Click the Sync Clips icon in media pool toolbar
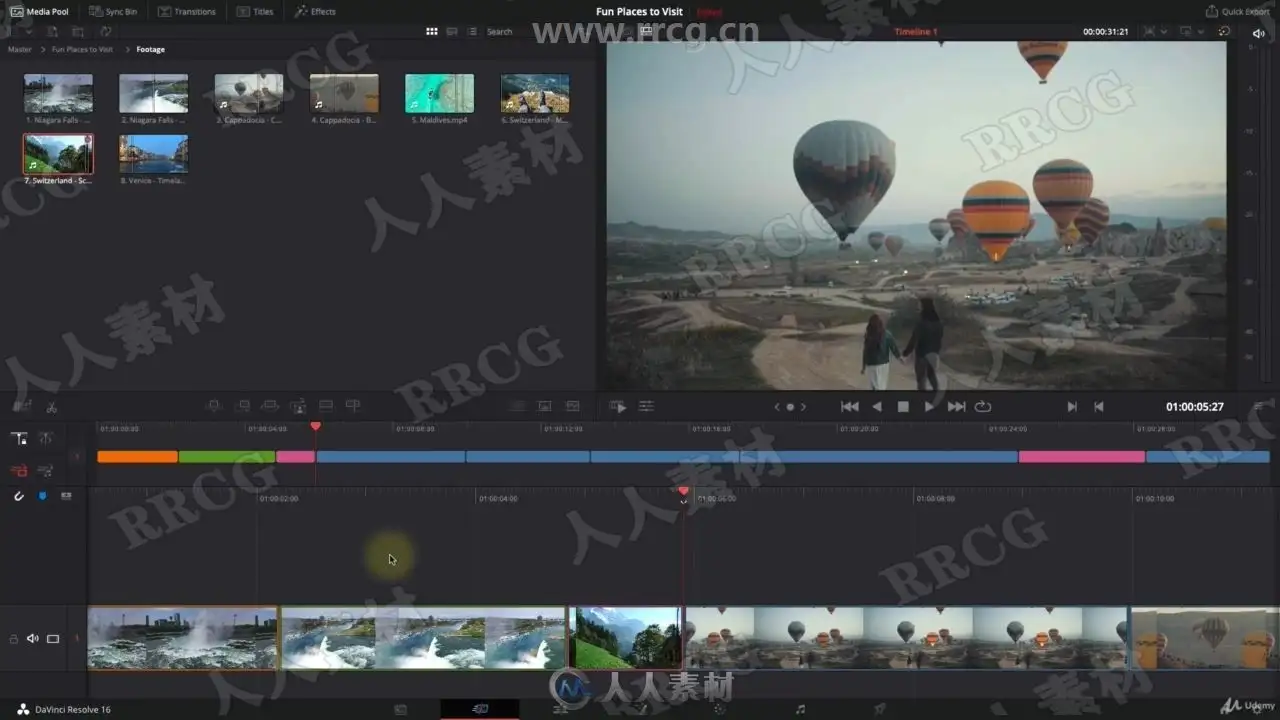This screenshot has width=1280, height=720. (105, 32)
